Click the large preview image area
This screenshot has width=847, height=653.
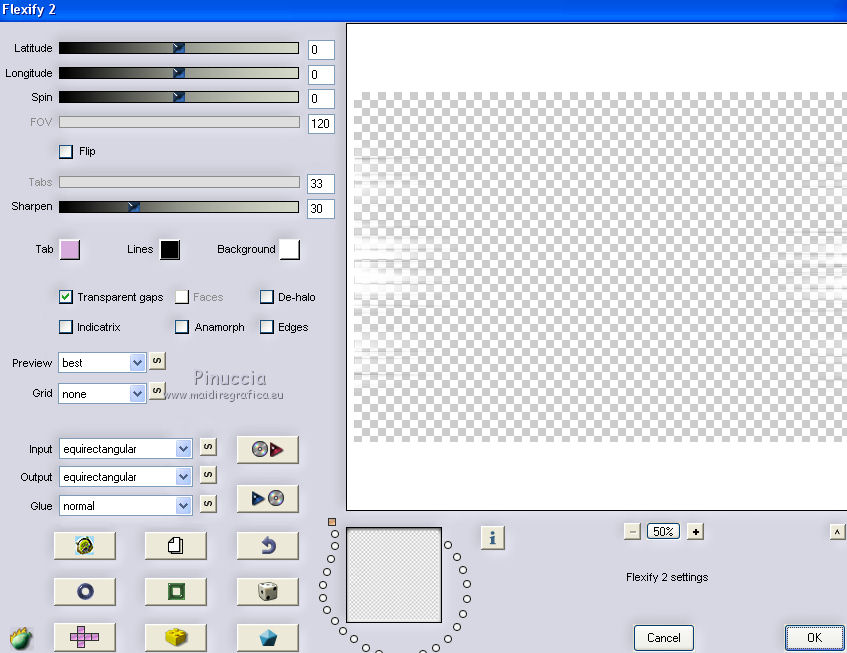coord(597,267)
